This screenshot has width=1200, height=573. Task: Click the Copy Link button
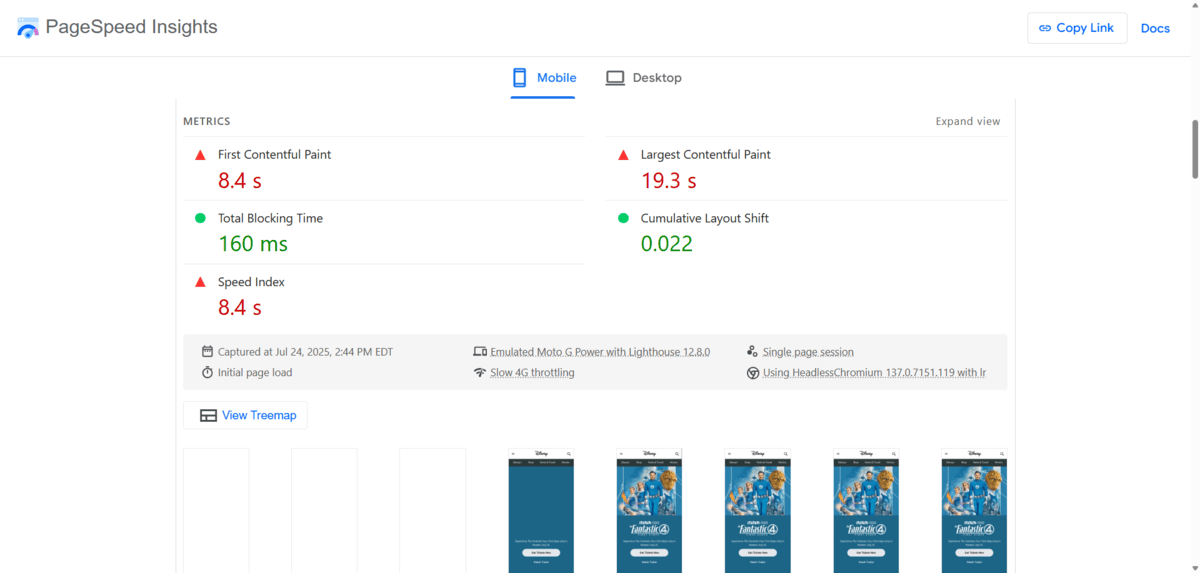pos(1077,28)
